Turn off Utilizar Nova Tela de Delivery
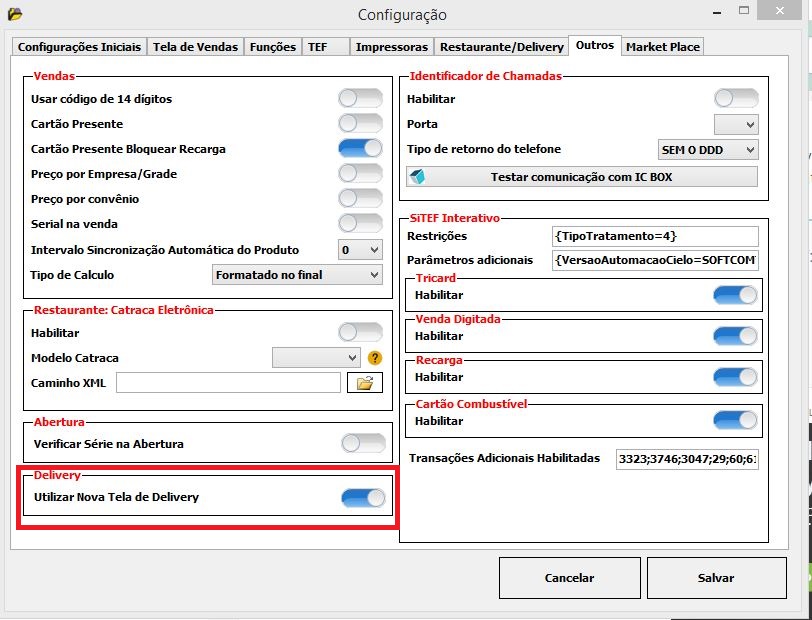The width and height of the screenshot is (812, 620). coord(363,497)
